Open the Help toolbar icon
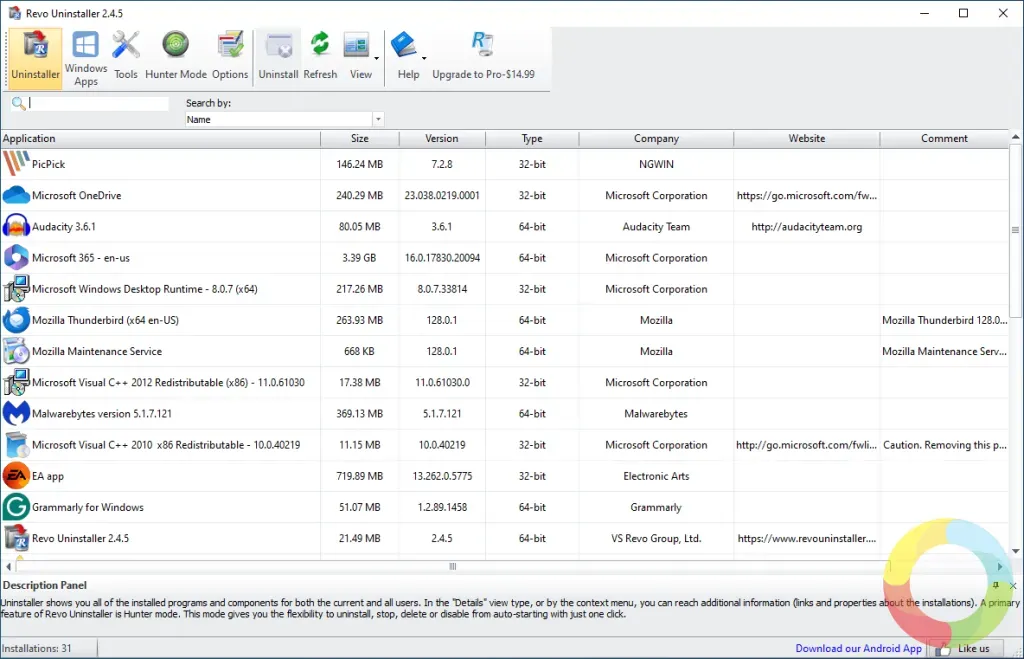The height and width of the screenshot is (659, 1024). tap(407, 58)
